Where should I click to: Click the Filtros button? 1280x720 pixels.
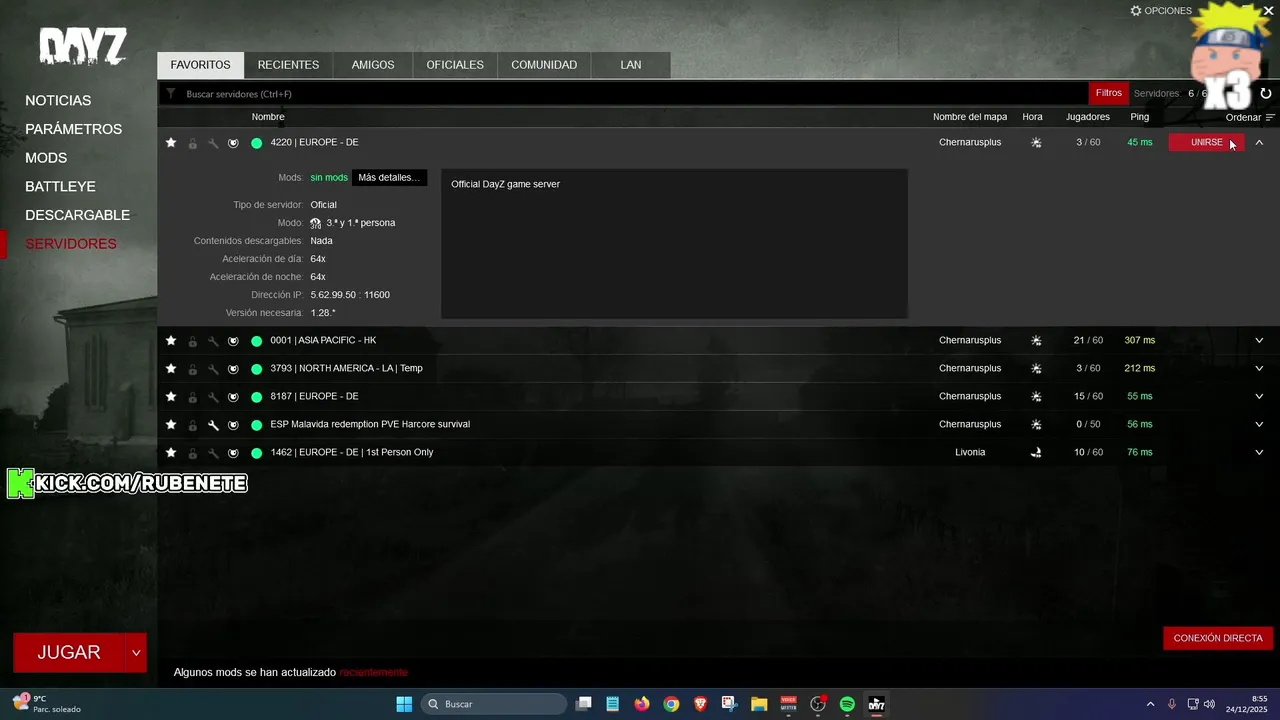pos(1109,93)
